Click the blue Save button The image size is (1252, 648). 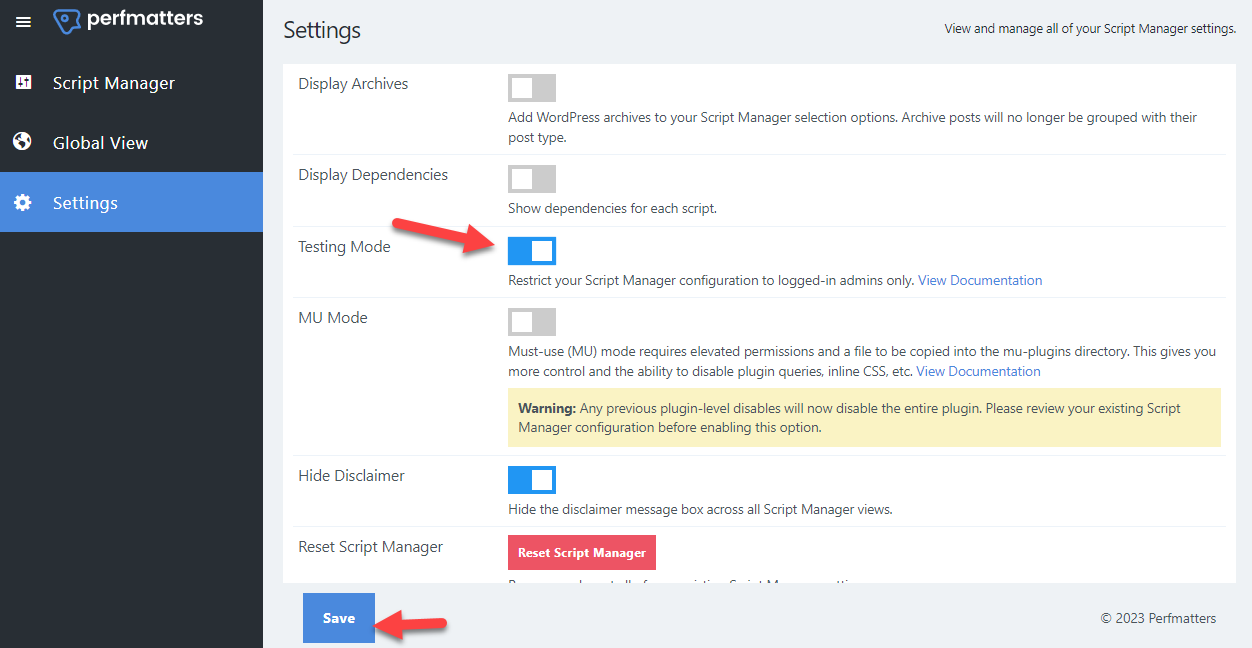(x=338, y=618)
